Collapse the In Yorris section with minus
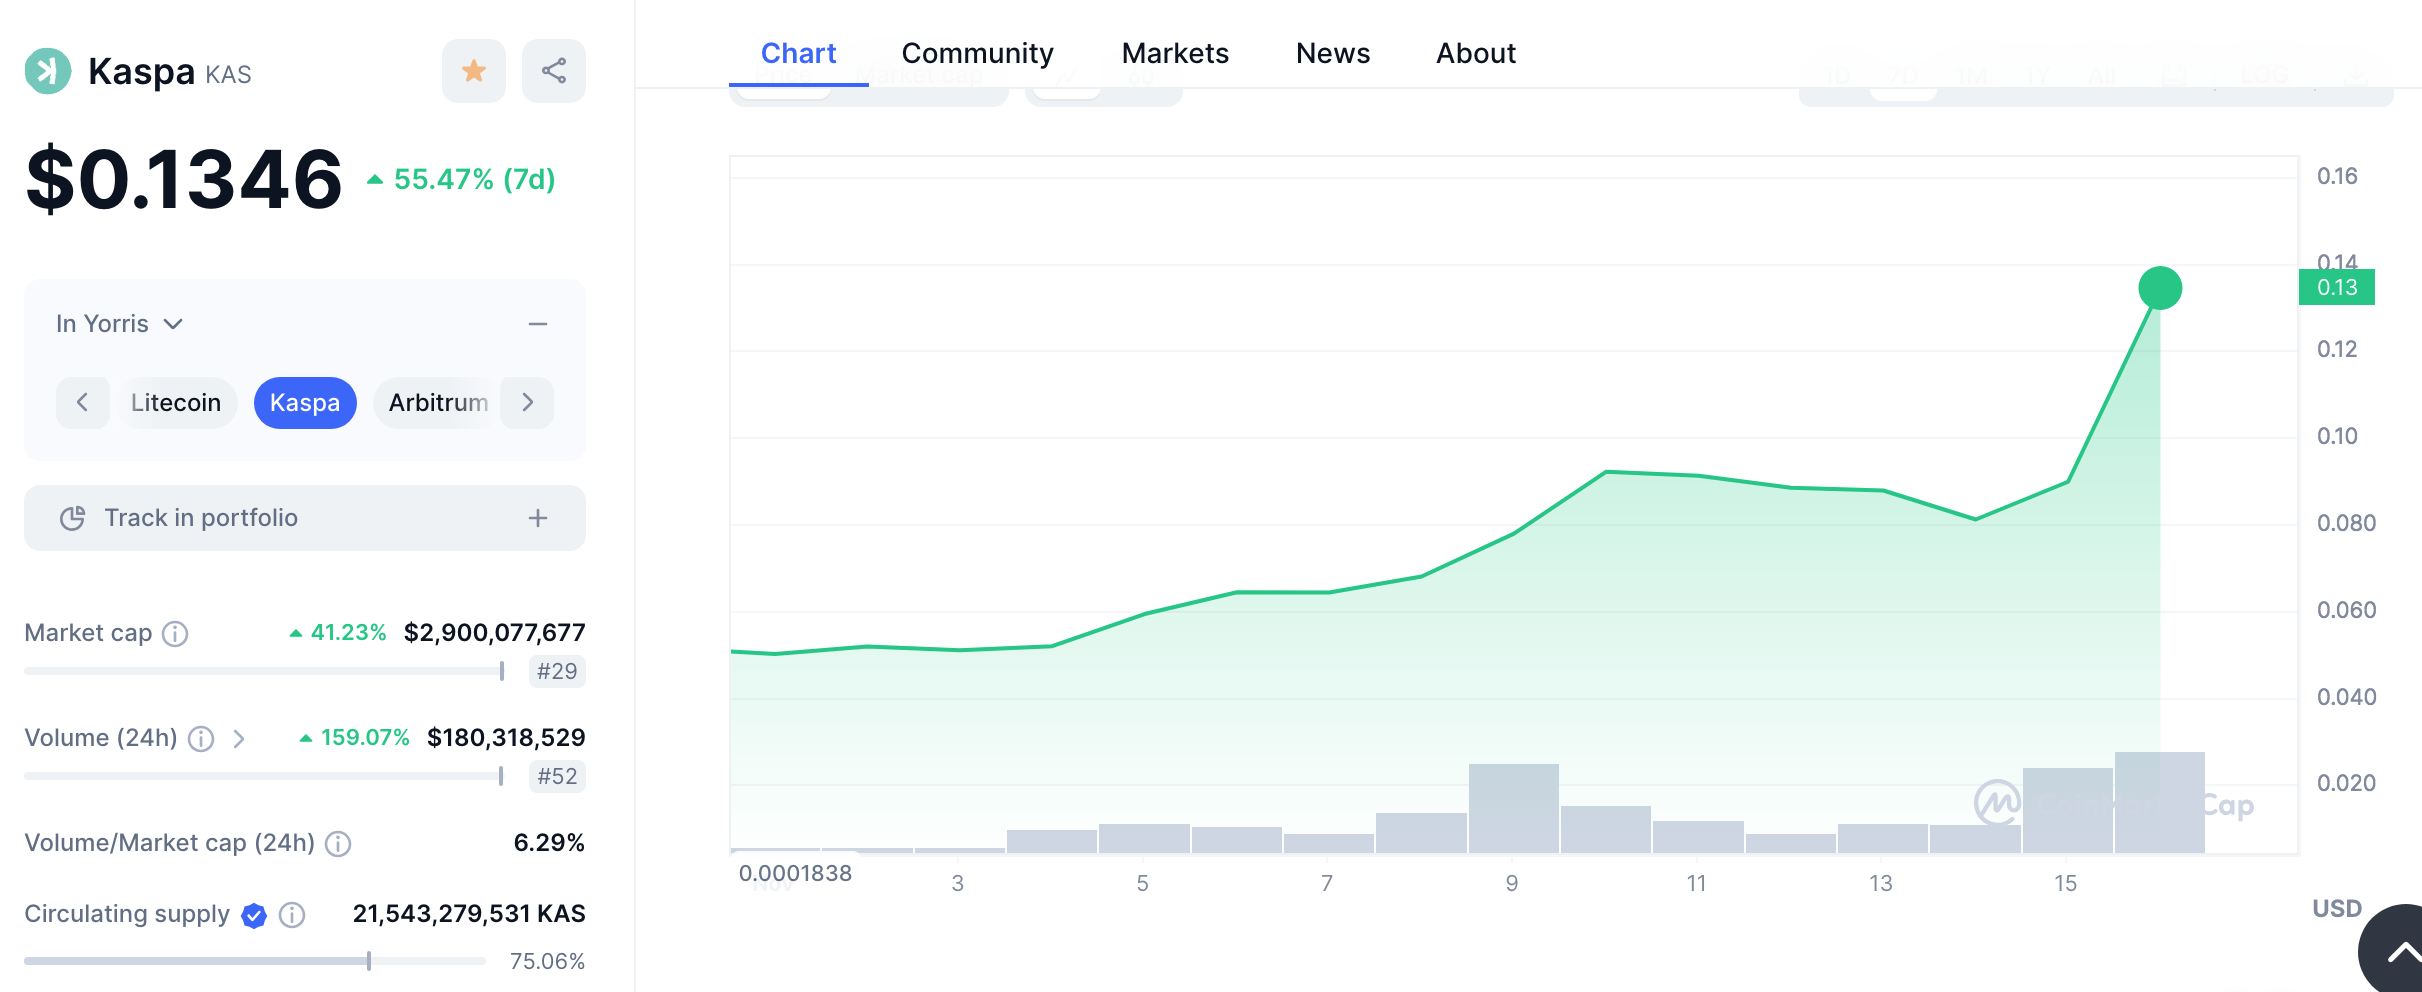 pyautogui.click(x=538, y=324)
